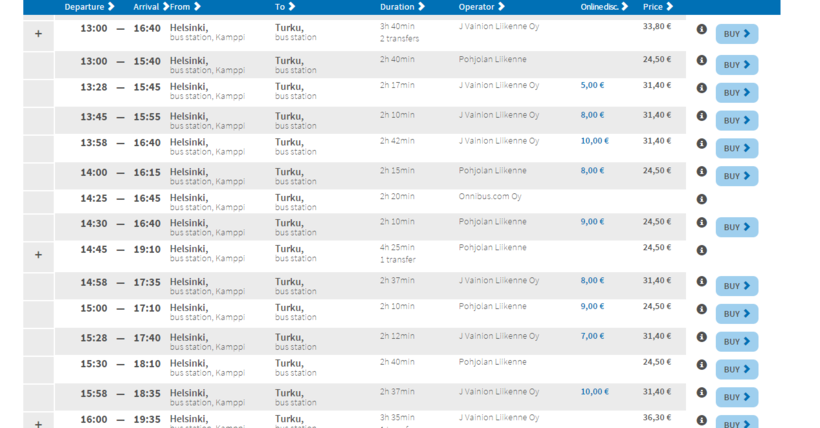Buy ticket for 14:30 departure
Image resolution: width=820 pixels, height=428 pixels.
tap(736, 227)
